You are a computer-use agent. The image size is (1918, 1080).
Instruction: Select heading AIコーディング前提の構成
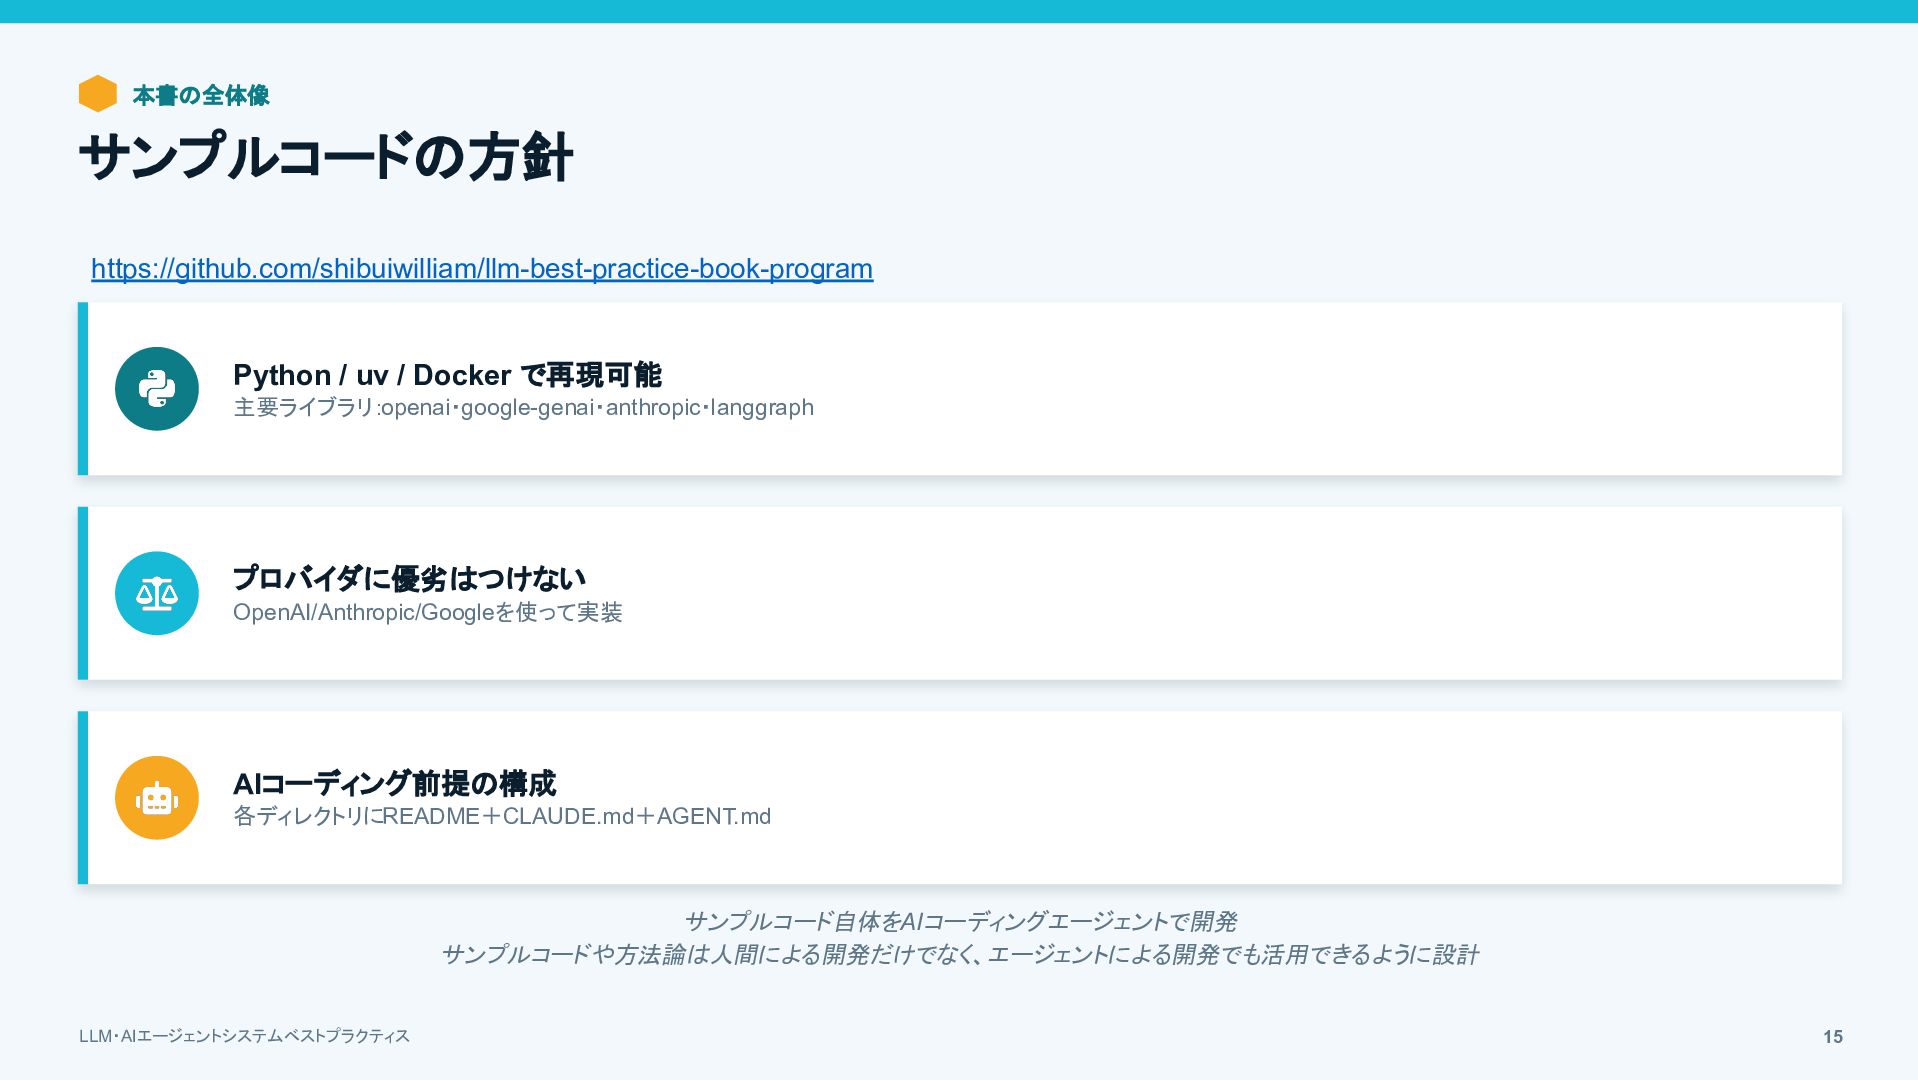point(394,783)
